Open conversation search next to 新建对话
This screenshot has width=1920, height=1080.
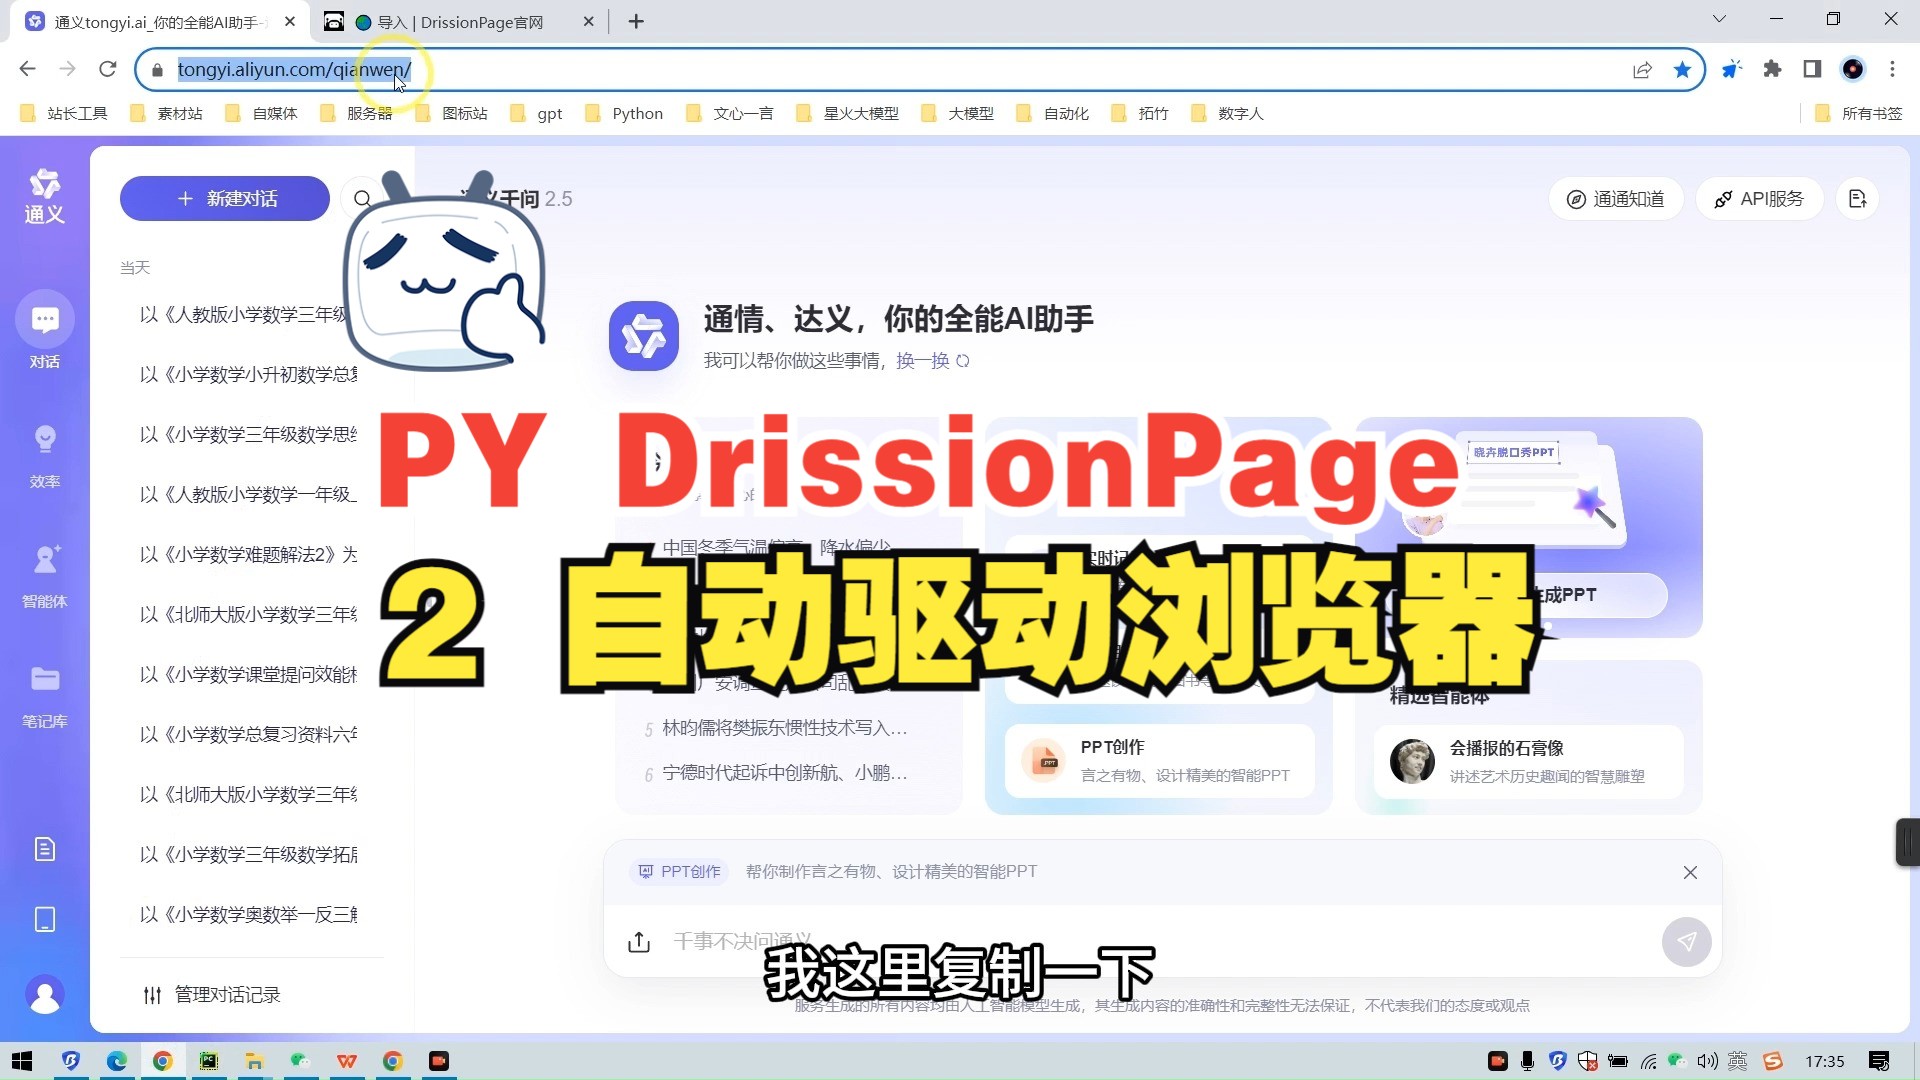[363, 198]
